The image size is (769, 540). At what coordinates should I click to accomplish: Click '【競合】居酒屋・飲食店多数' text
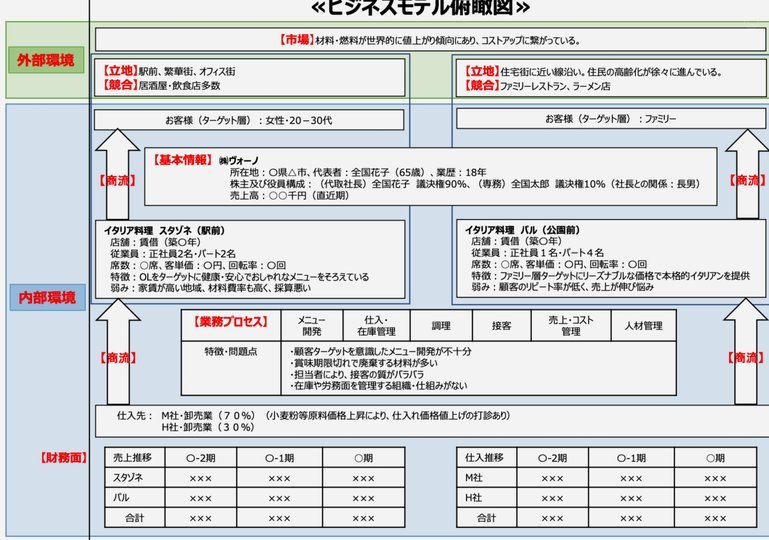click(x=160, y=85)
